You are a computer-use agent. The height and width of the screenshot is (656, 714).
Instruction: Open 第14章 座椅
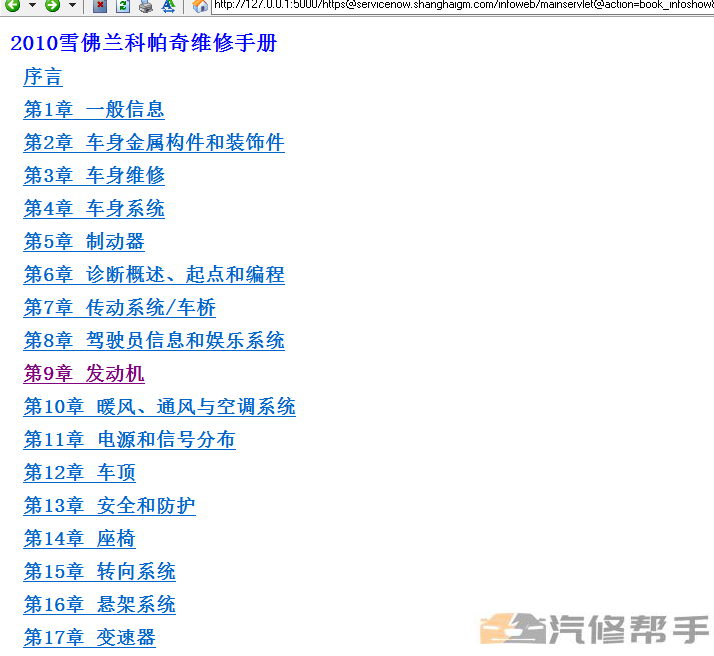pos(79,539)
